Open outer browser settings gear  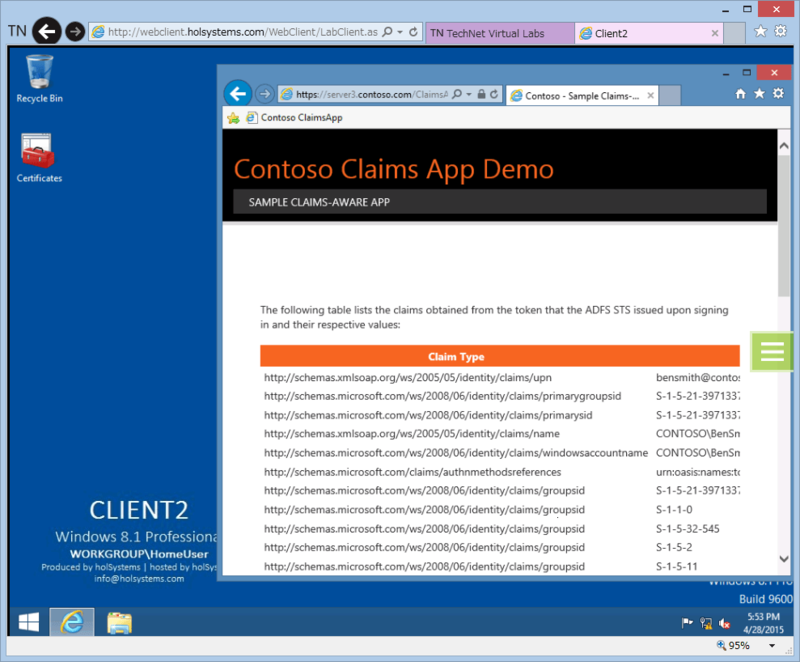(x=781, y=32)
